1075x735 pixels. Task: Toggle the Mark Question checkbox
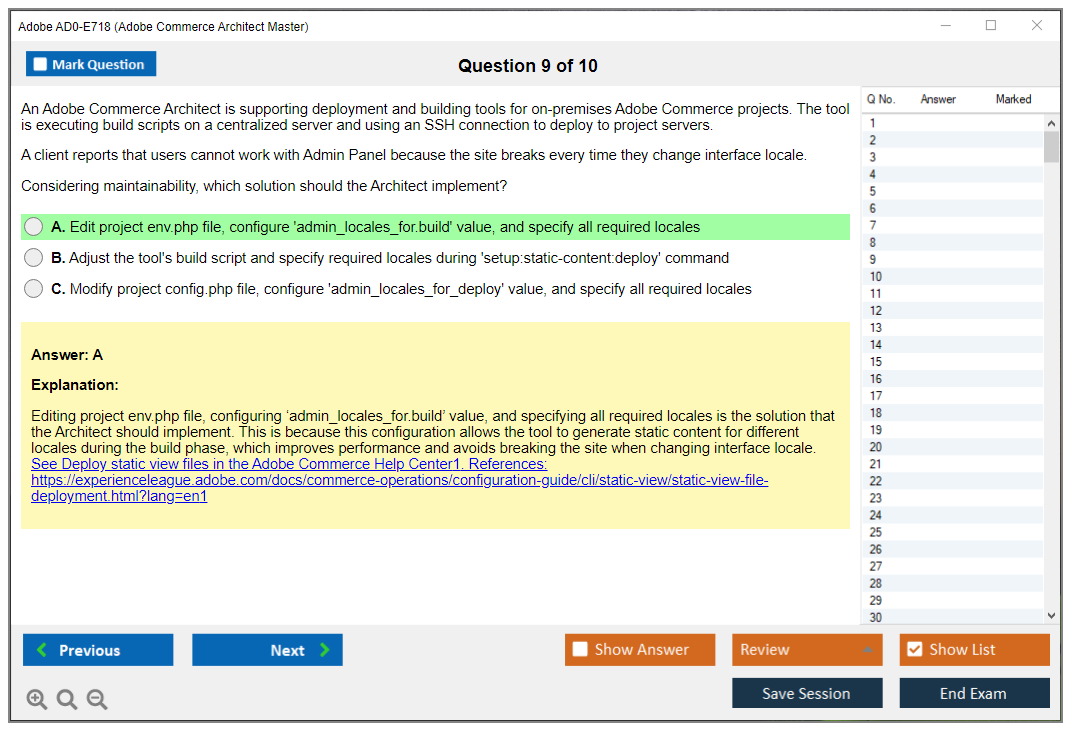pyautogui.click(x=41, y=65)
